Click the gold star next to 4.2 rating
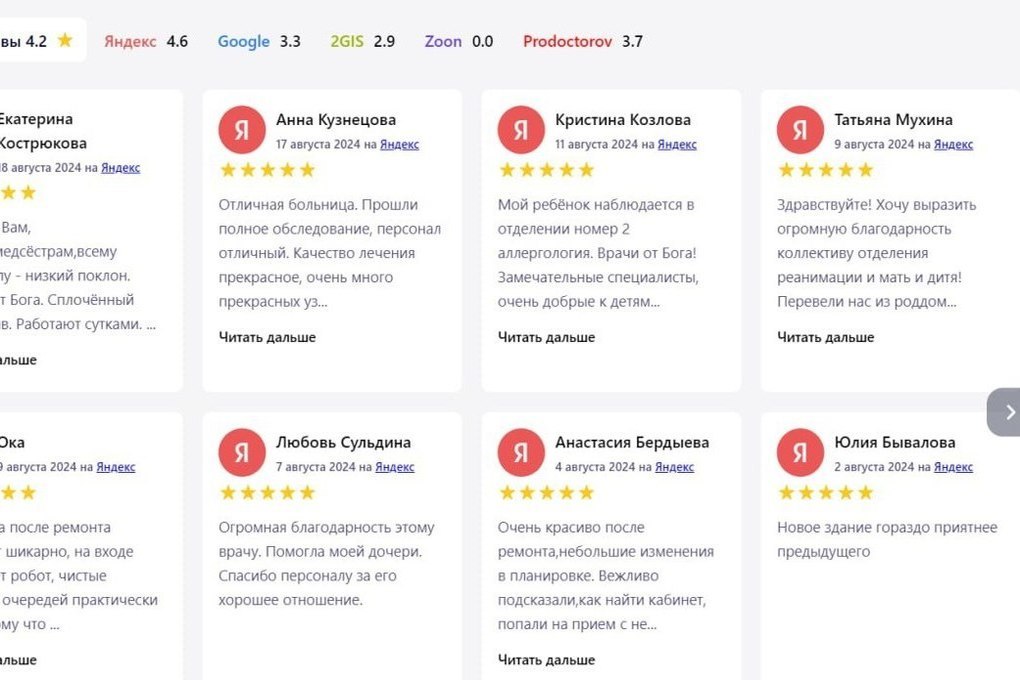 [x=65, y=40]
